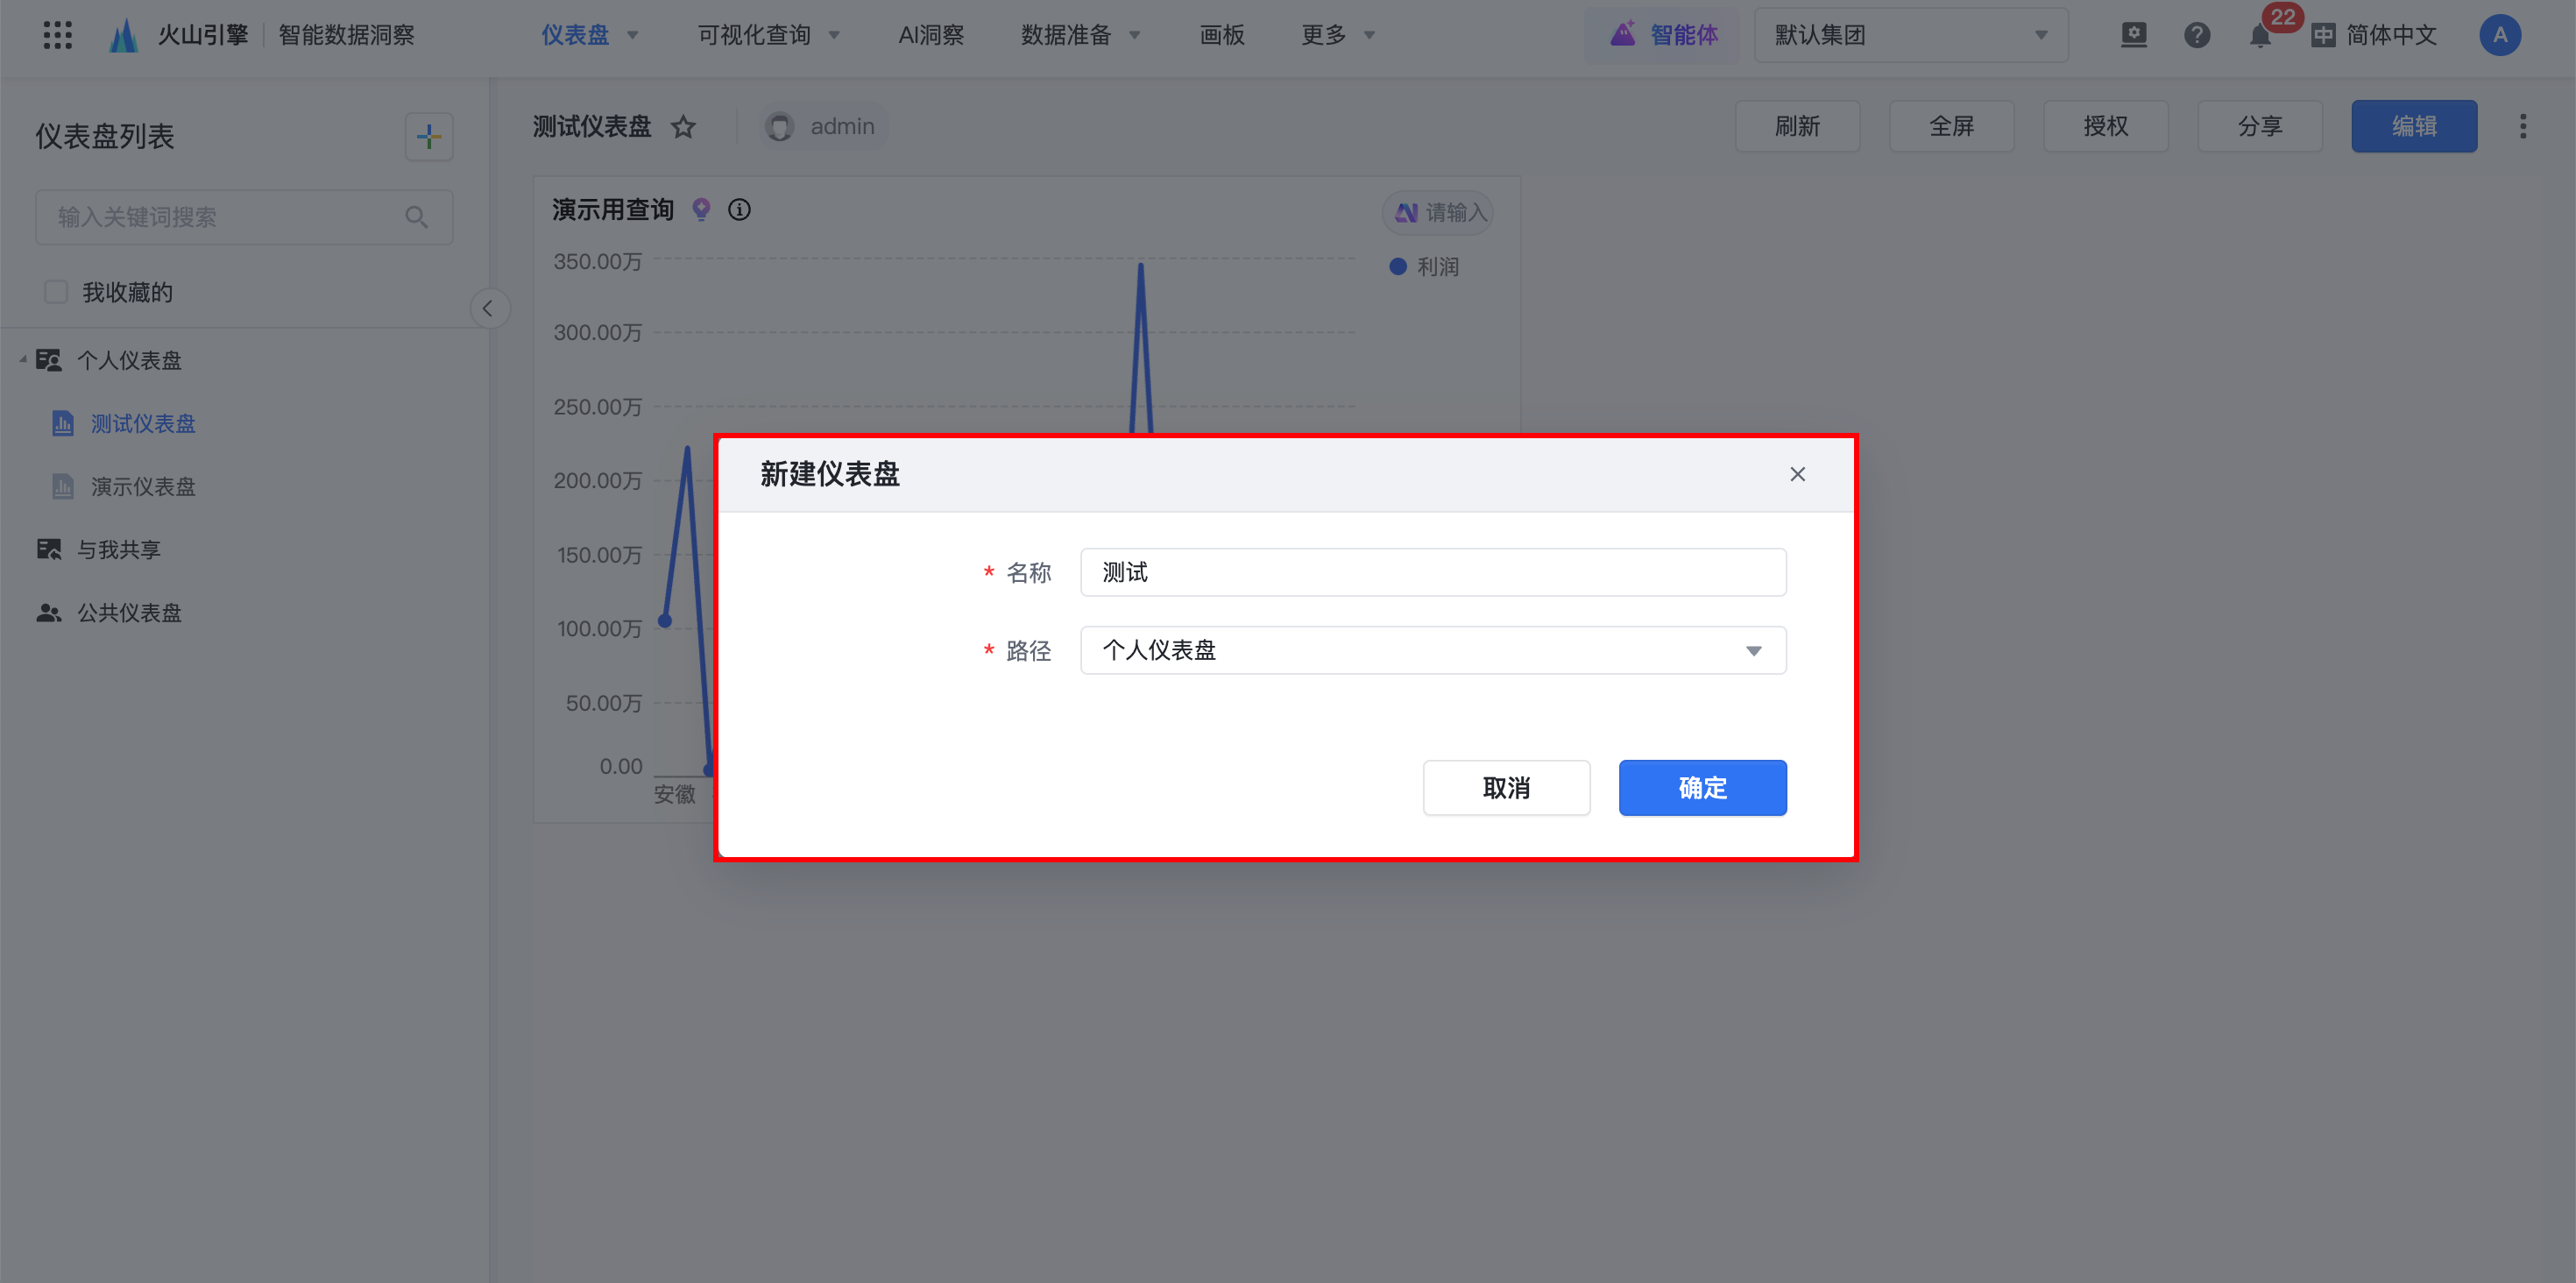Viewport: 2576px width, 1283px height.
Task: Open the vertical three-dot more menu
Action: pos(2522,127)
